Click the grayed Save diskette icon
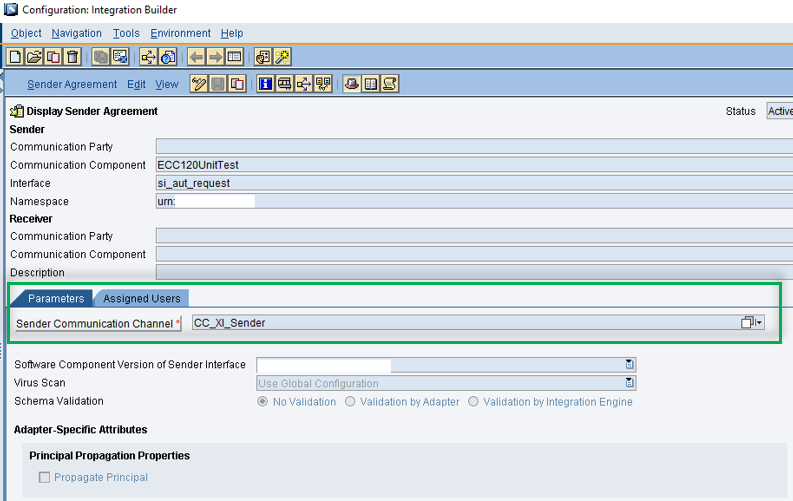 [x=218, y=83]
